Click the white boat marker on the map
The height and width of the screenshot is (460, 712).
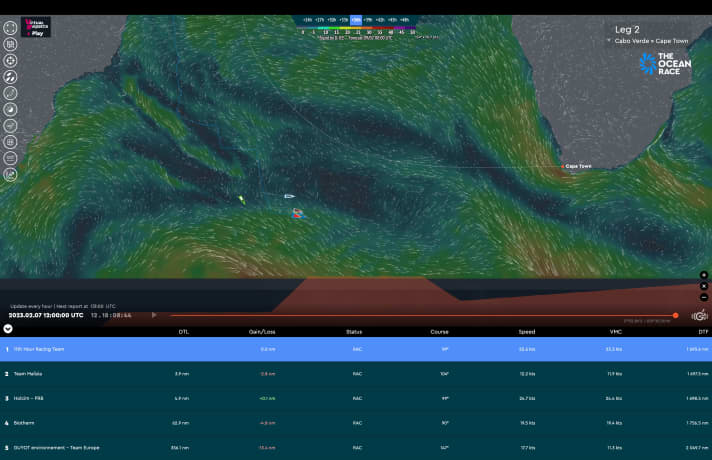tap(289, 196)
